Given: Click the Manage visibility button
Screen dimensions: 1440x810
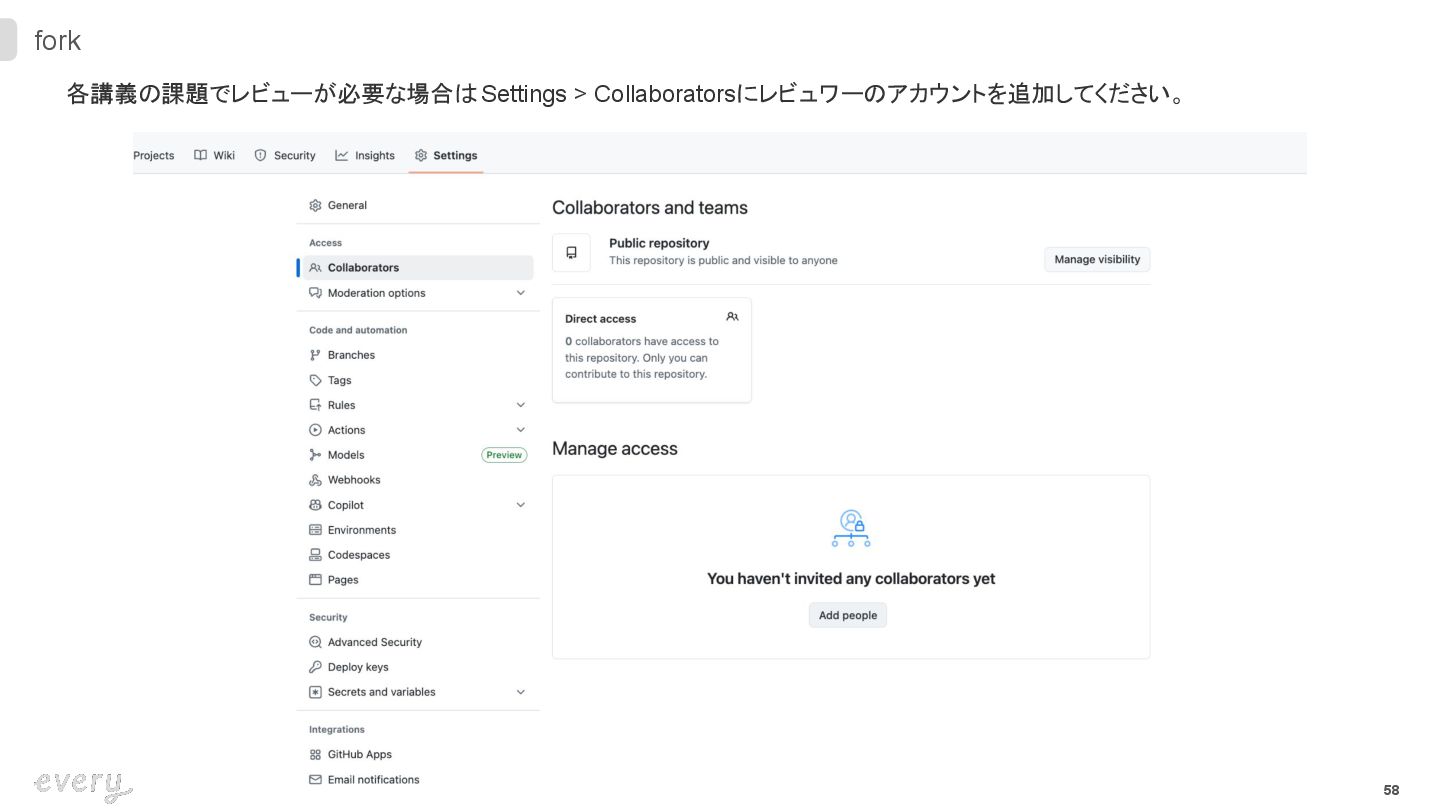Looking at the screenshot, I should coord(1097,260).
